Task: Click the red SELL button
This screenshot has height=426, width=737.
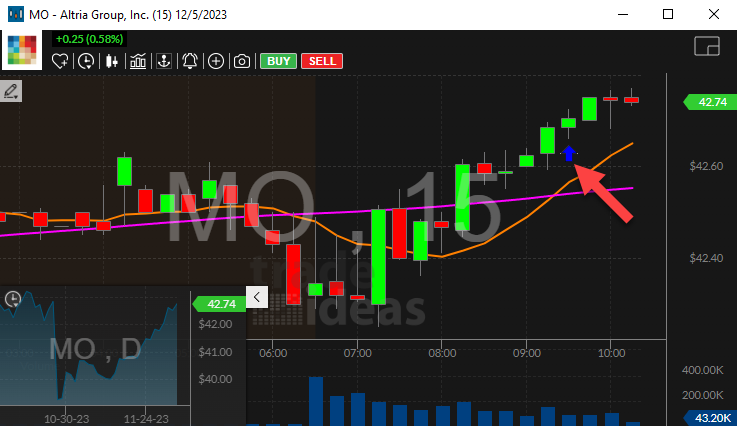Action: point(322,61)
